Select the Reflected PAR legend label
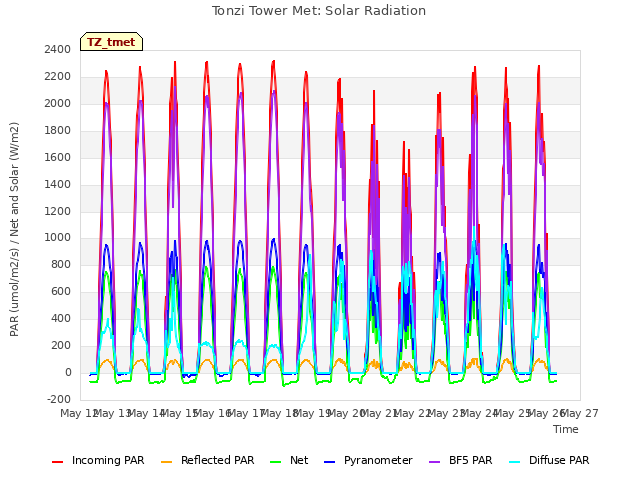 click(x=218, y=460)
